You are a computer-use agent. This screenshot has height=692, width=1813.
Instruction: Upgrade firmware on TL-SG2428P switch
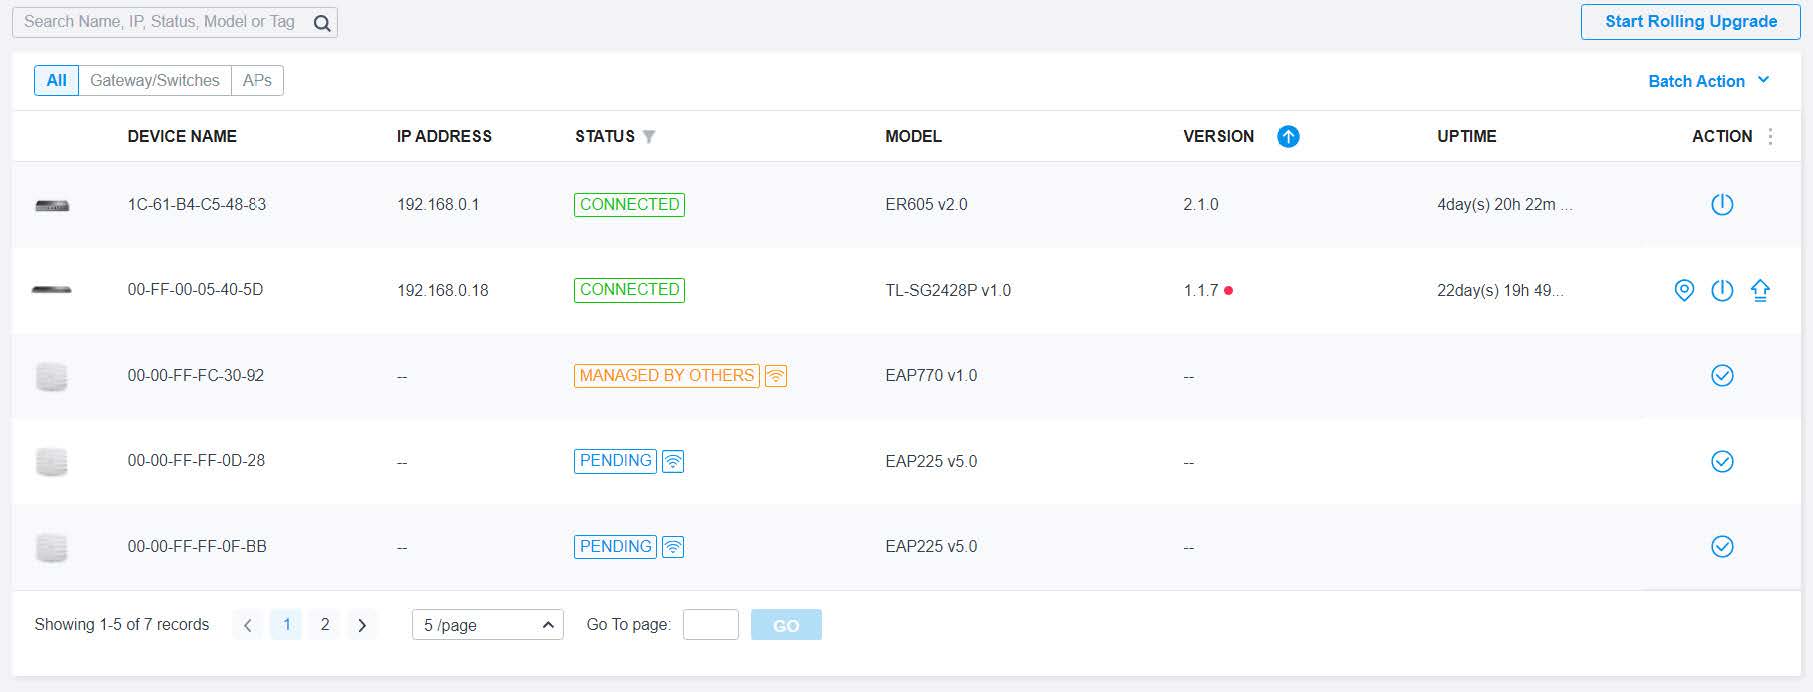[x=1760, y=291]
